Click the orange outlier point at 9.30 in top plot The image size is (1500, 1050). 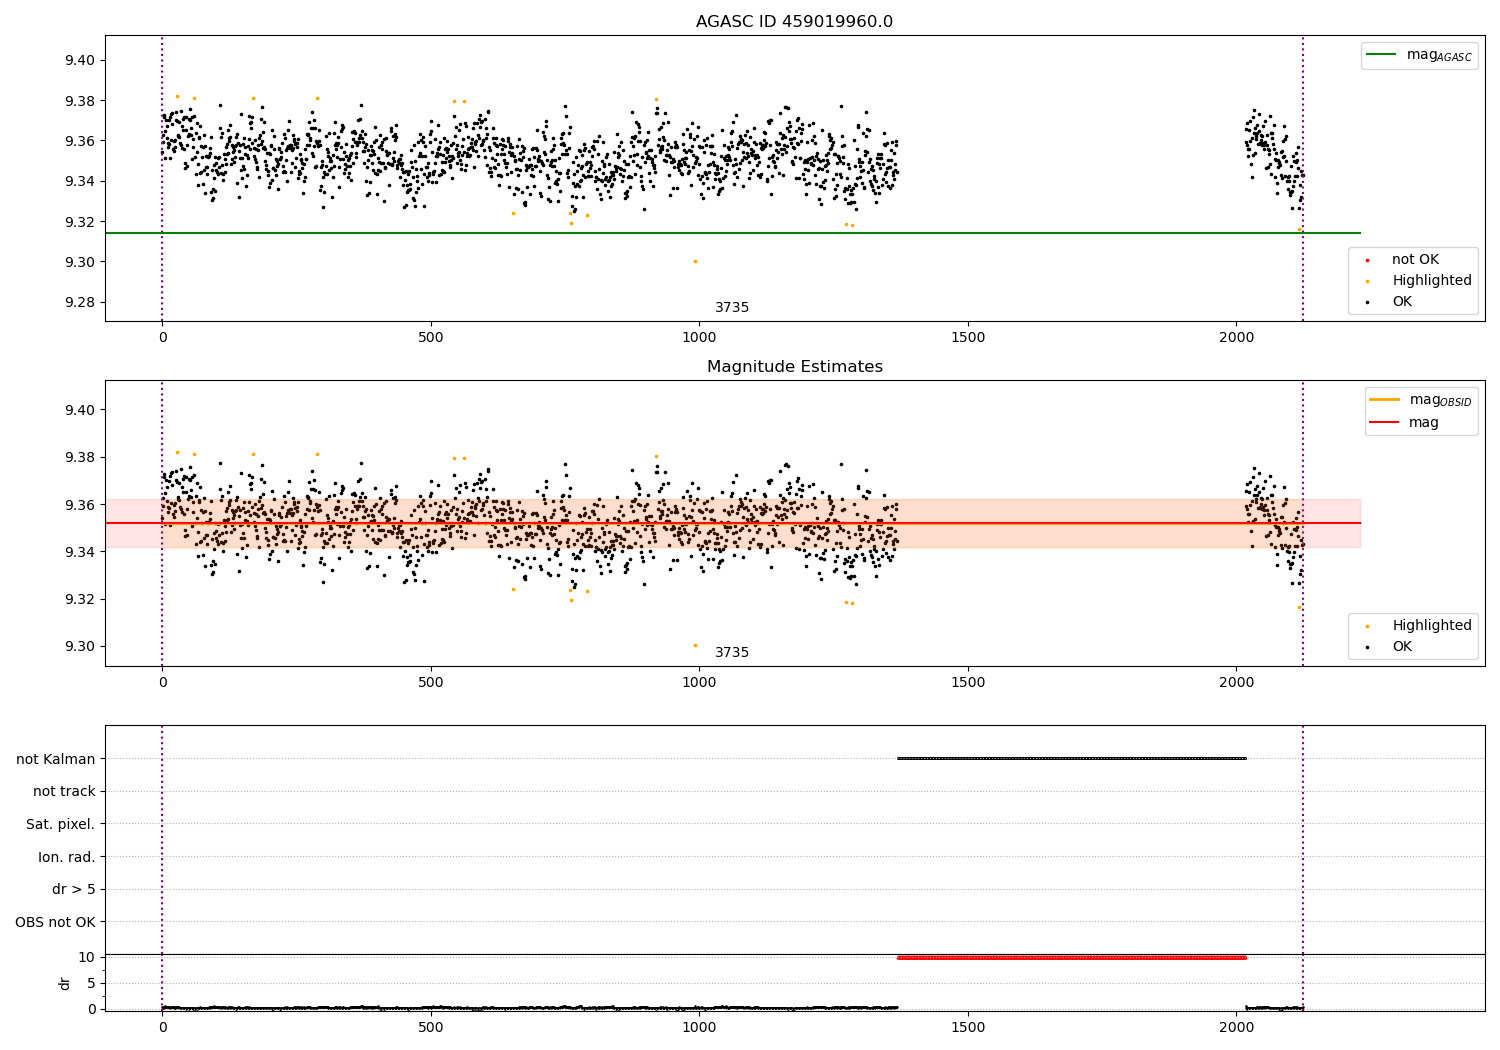point(695,262)
